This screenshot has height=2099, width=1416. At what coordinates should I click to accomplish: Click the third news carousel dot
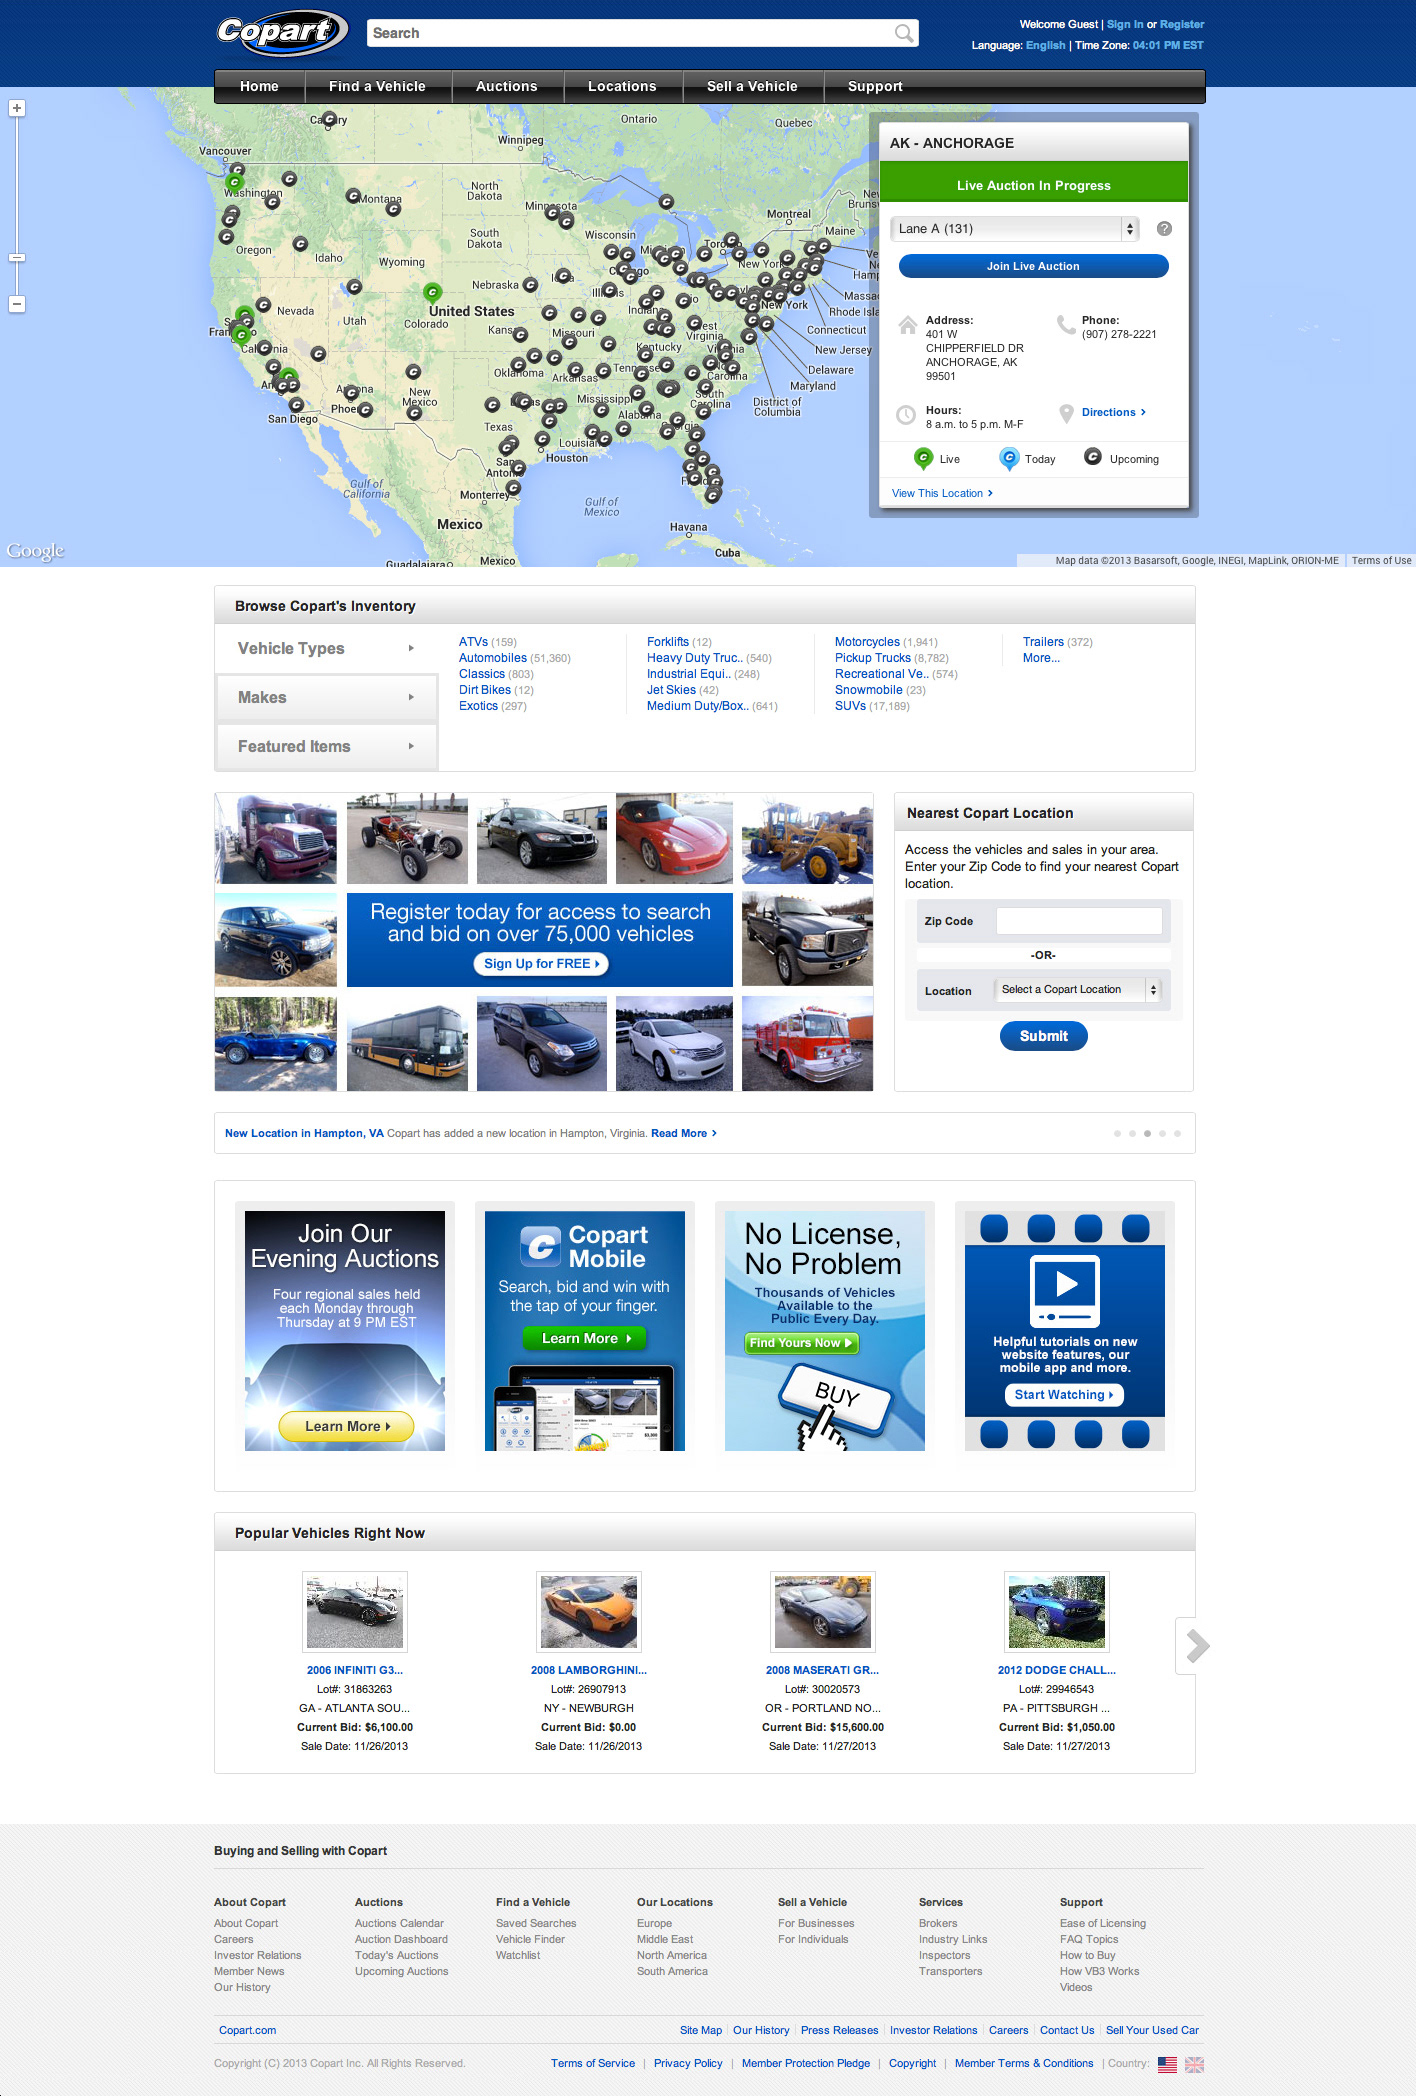pyautogui.click(x=1147, y=1134)
